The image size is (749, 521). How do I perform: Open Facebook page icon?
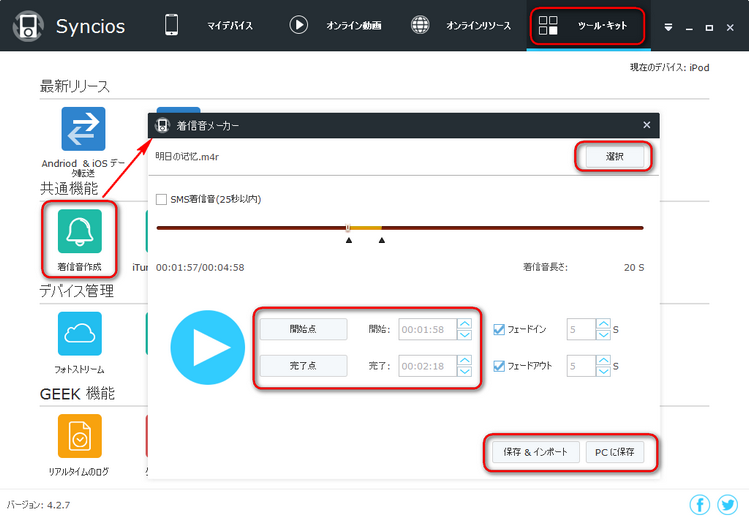700,504
